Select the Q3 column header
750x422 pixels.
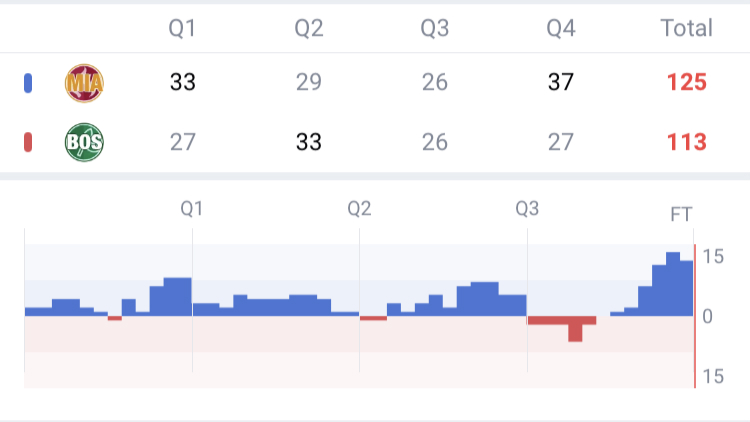[x=434, y=28]
